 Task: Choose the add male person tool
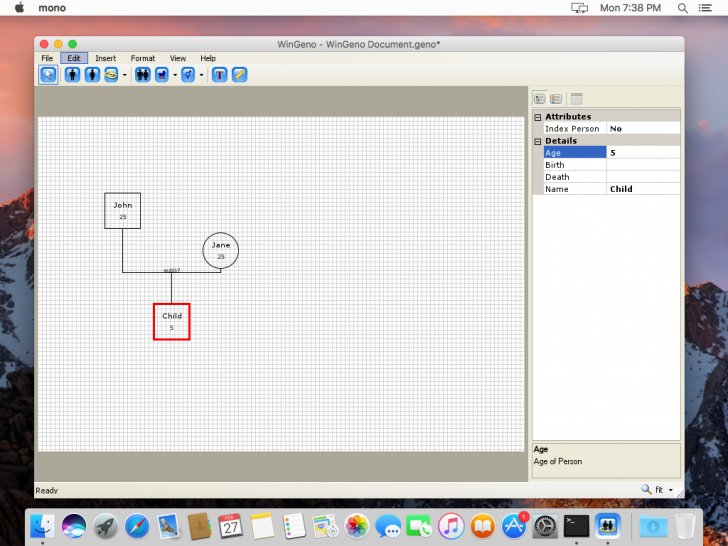coord(72,75)
